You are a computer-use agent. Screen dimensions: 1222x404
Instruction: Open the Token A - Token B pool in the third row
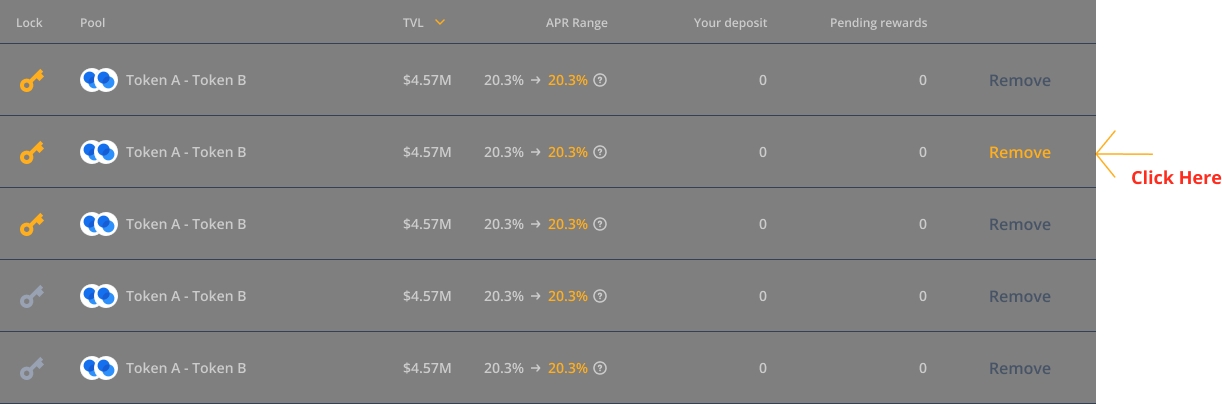click(x=186, y=225)
